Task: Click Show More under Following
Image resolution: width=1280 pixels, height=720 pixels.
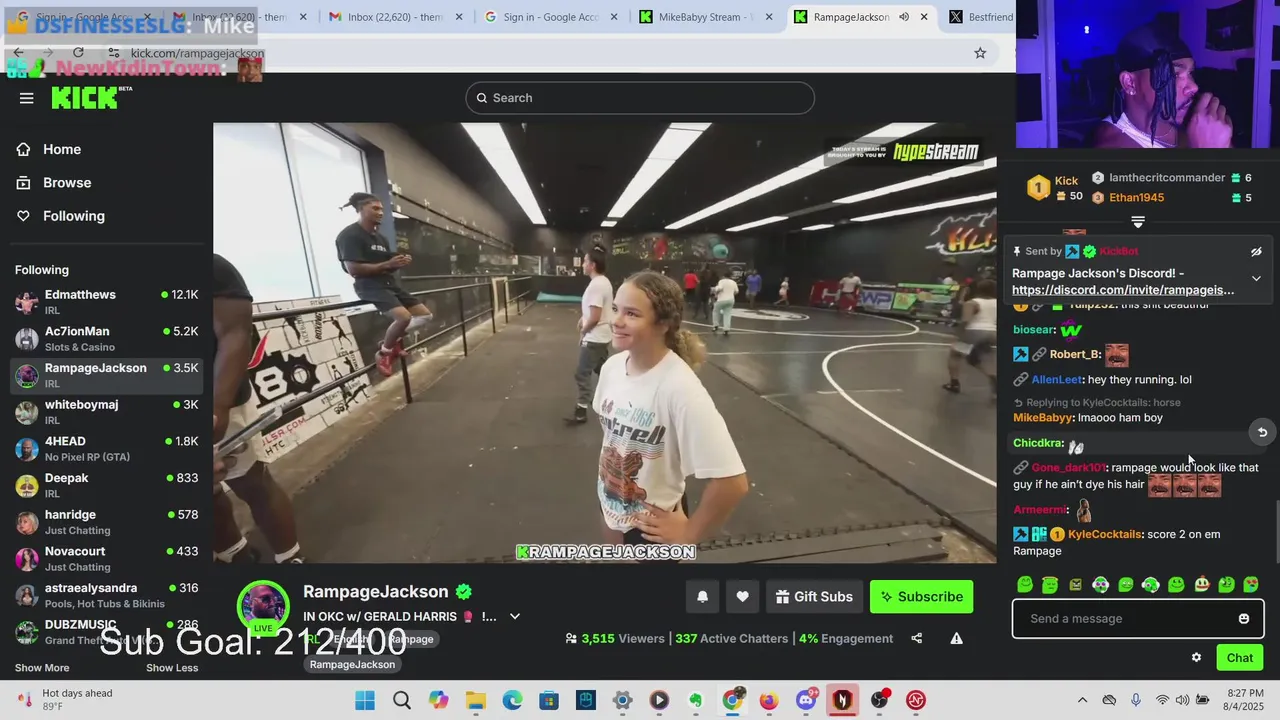Action: (x=42, y=668)
